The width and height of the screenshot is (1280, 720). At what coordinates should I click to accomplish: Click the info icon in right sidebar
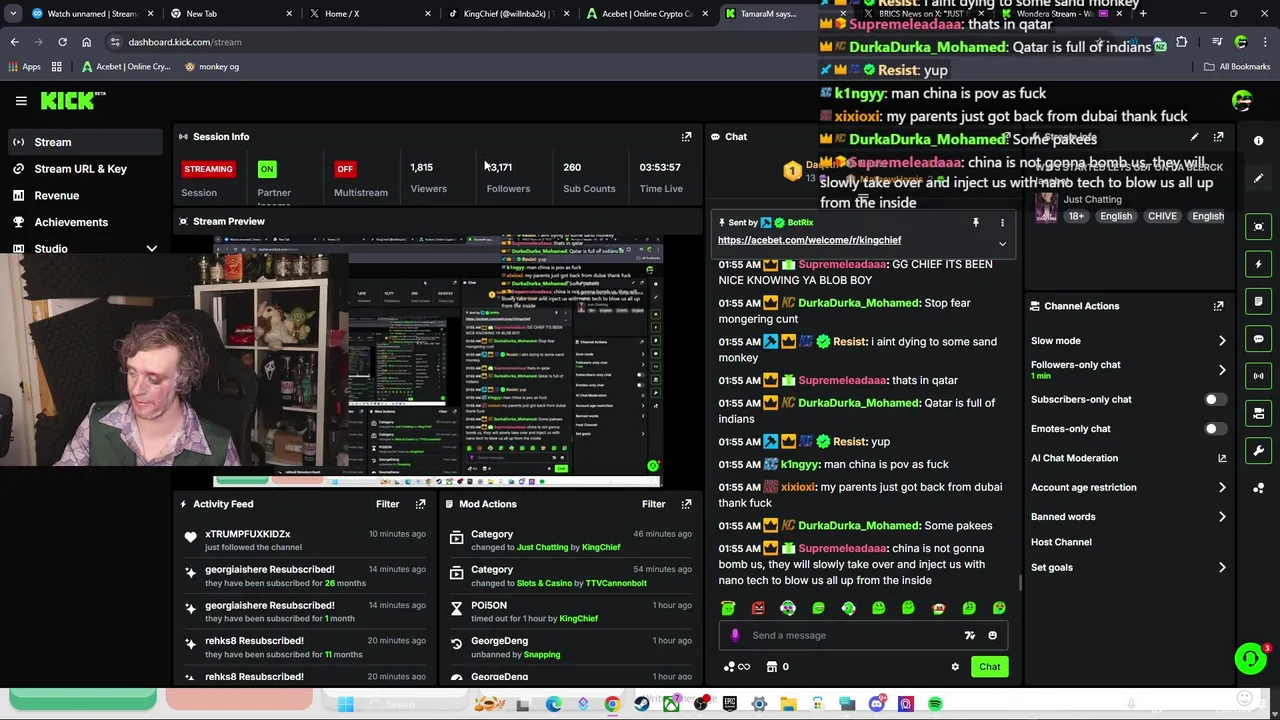tap(1259, 141)
